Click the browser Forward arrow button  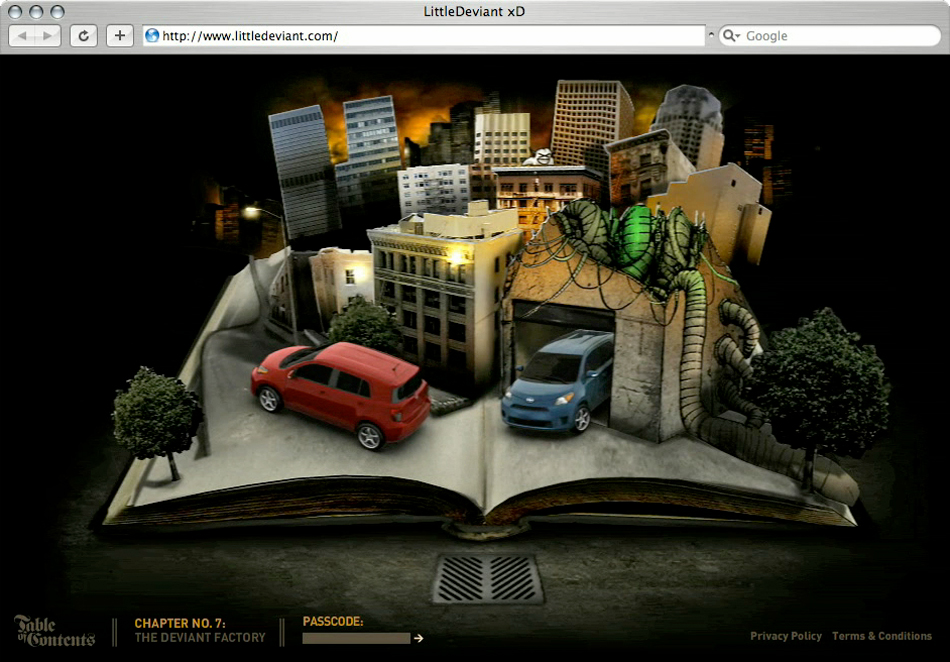click(48, 36)
